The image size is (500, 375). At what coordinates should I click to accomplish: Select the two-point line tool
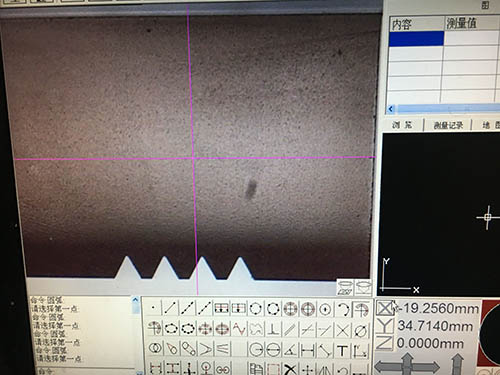pos(170,308)
